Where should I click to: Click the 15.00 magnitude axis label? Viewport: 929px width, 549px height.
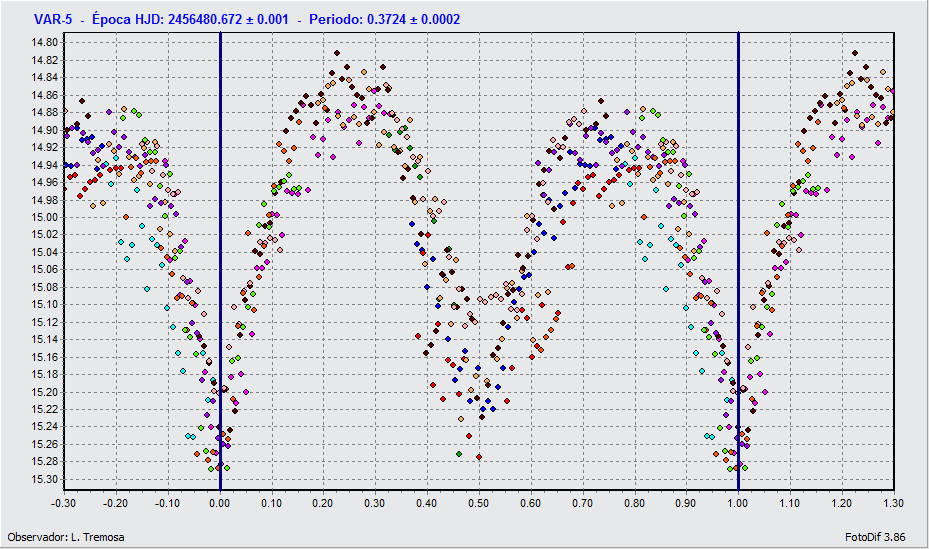pos(44,217)
